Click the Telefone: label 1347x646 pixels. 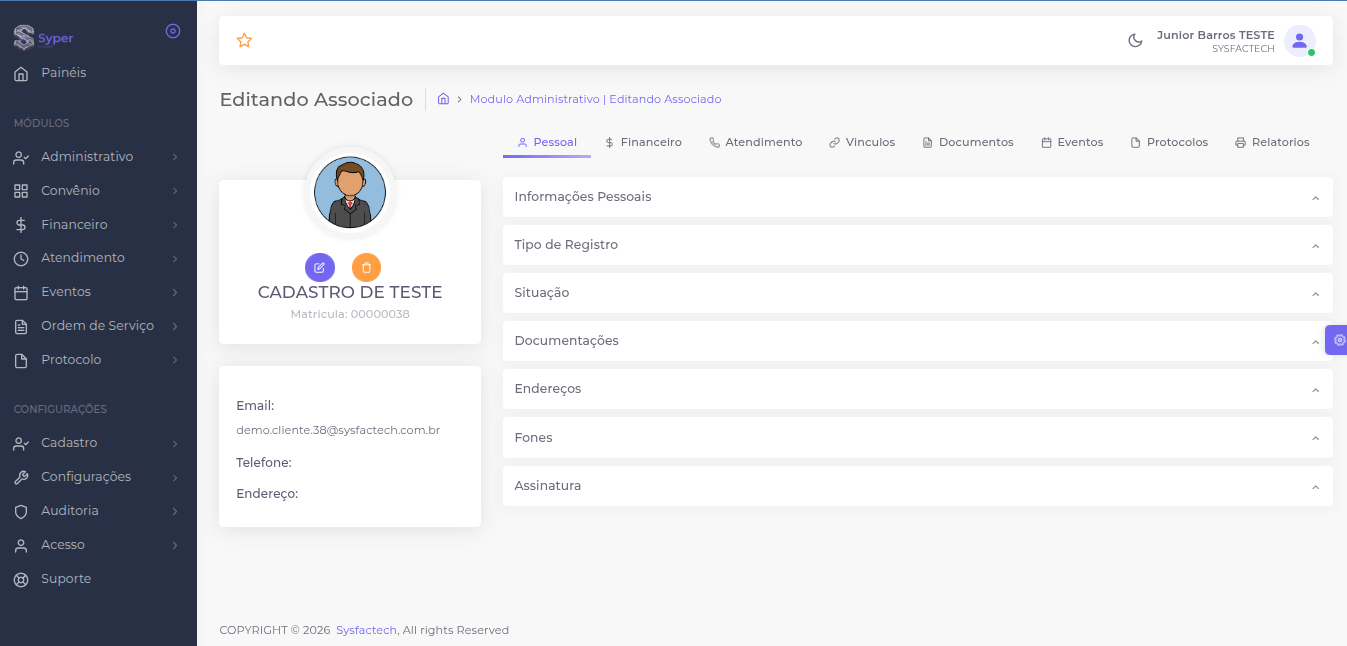click(264, 463)
